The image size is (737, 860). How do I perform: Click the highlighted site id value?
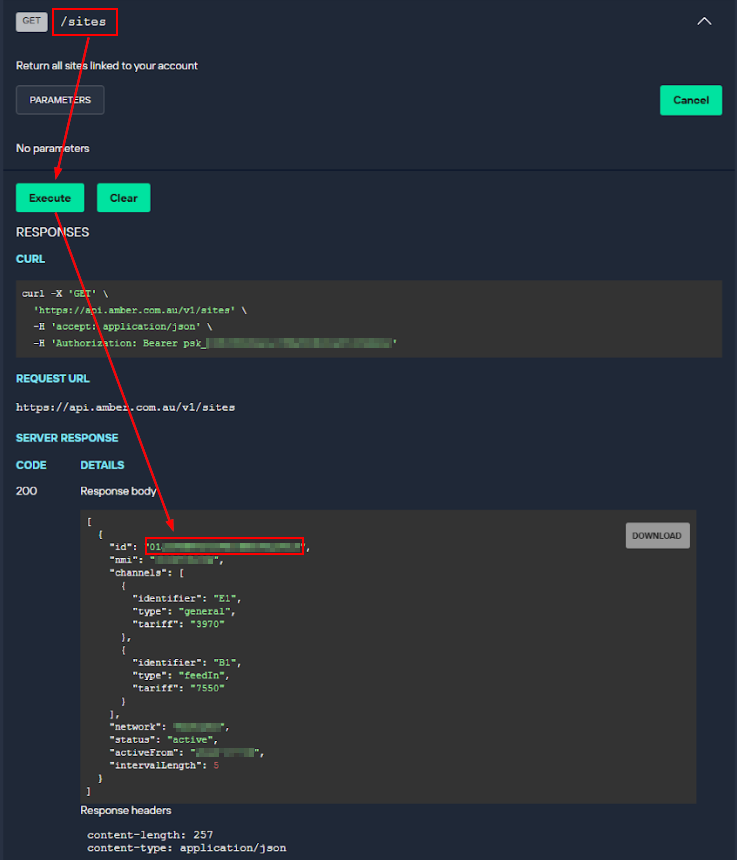click(224, 547)
